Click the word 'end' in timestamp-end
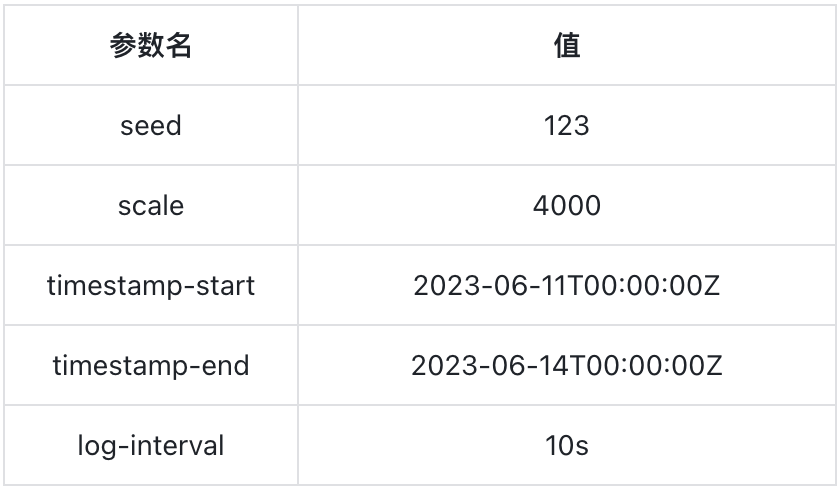Image resolution: width=840 pixels, height=490 pixels. (225, 366)
